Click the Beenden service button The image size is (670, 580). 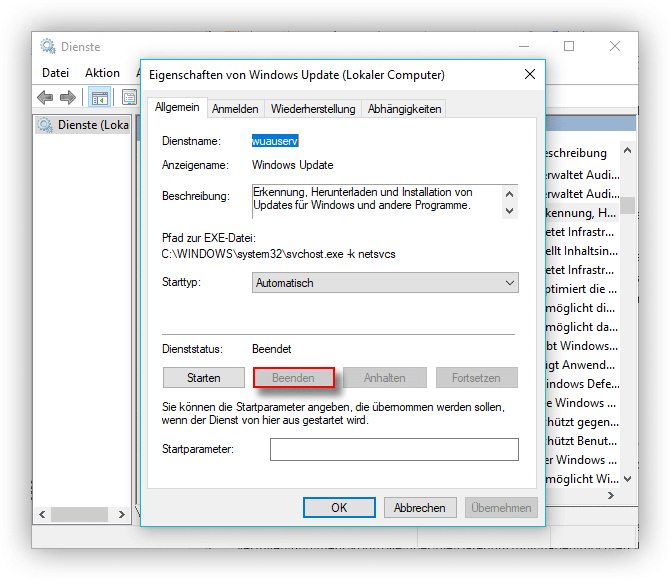point(293,378)
